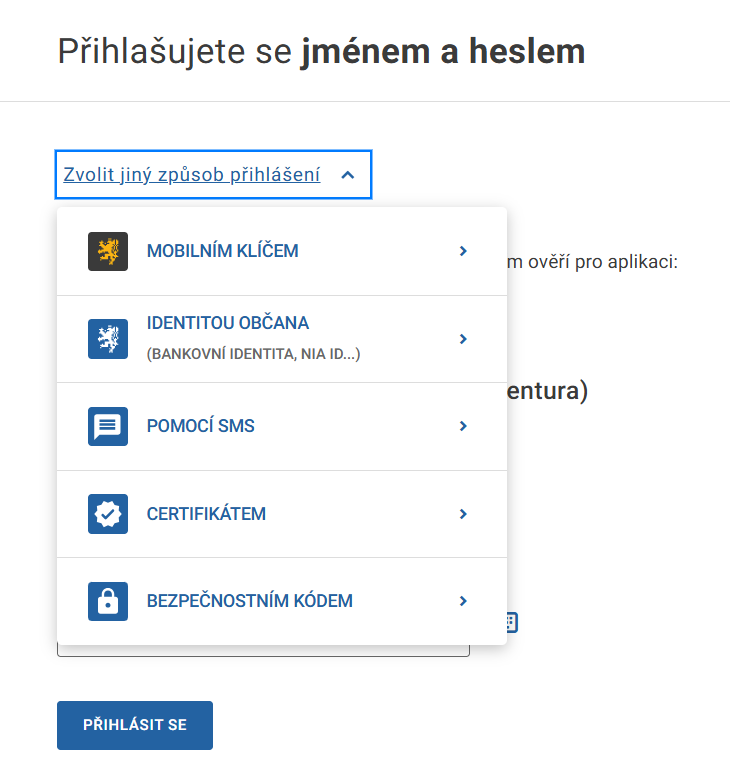Pick the Pomocí SMS login option
The height and width of the screenshot is (778, 730).
pos(201,426)
